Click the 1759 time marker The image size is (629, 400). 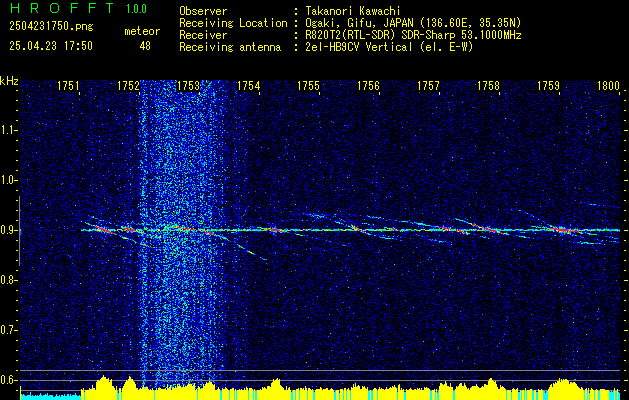point(548,85)
